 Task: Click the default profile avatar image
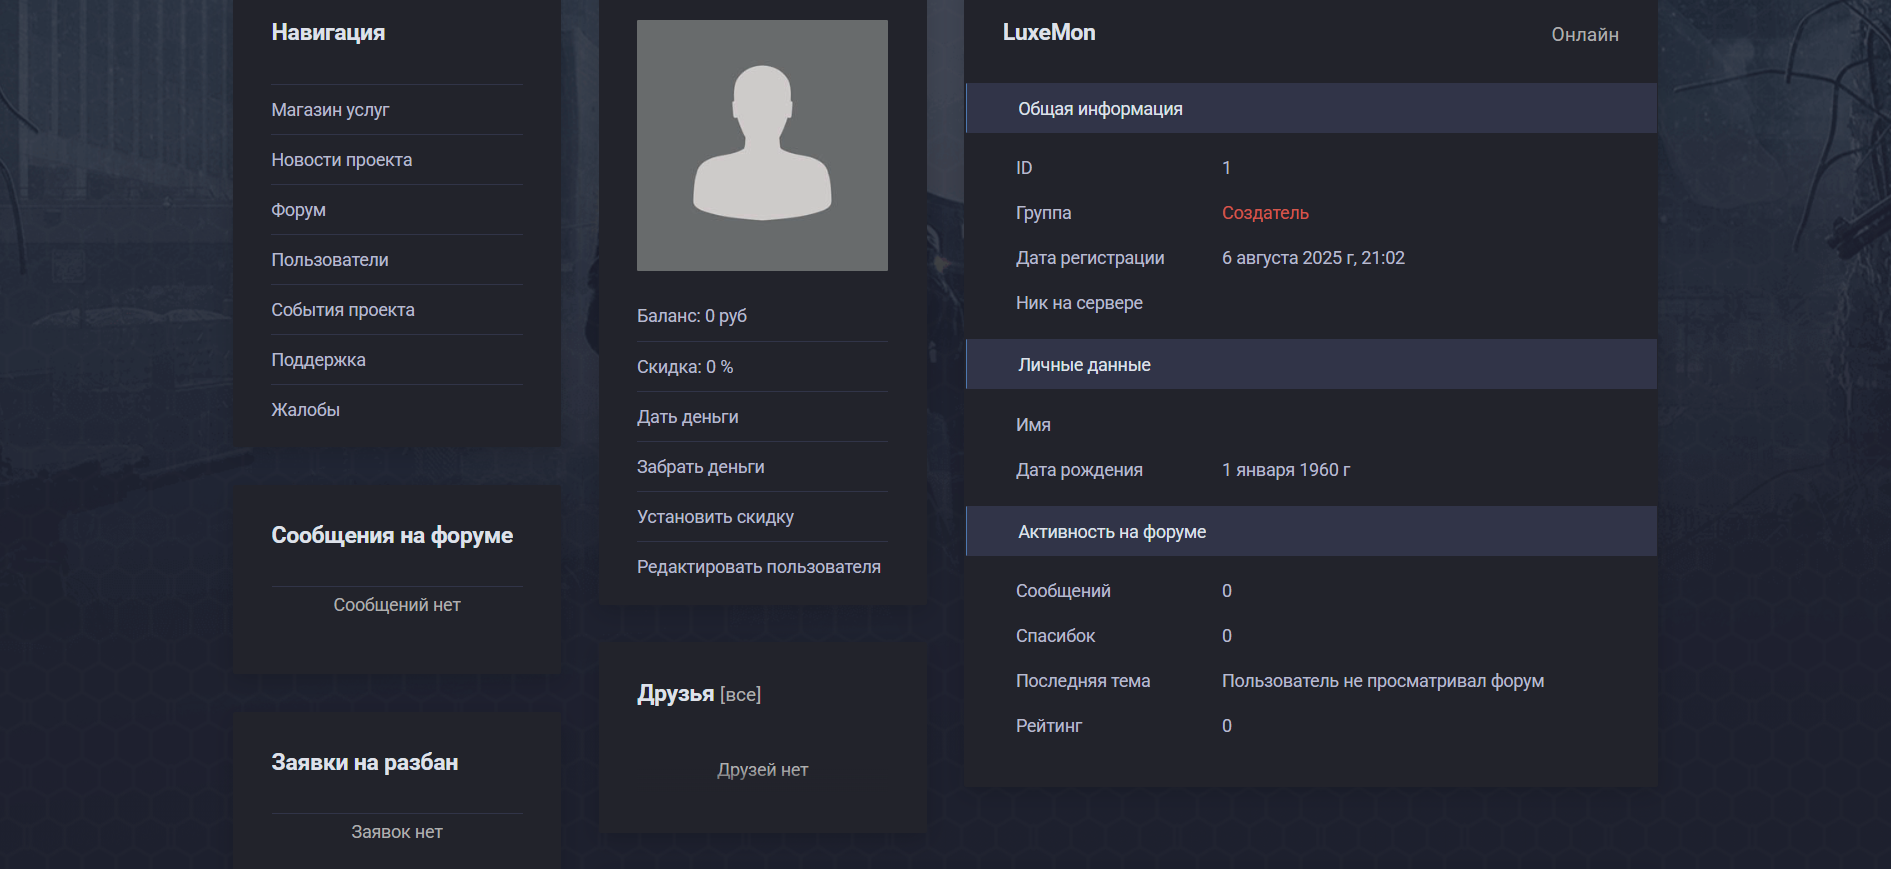[762, 145]
